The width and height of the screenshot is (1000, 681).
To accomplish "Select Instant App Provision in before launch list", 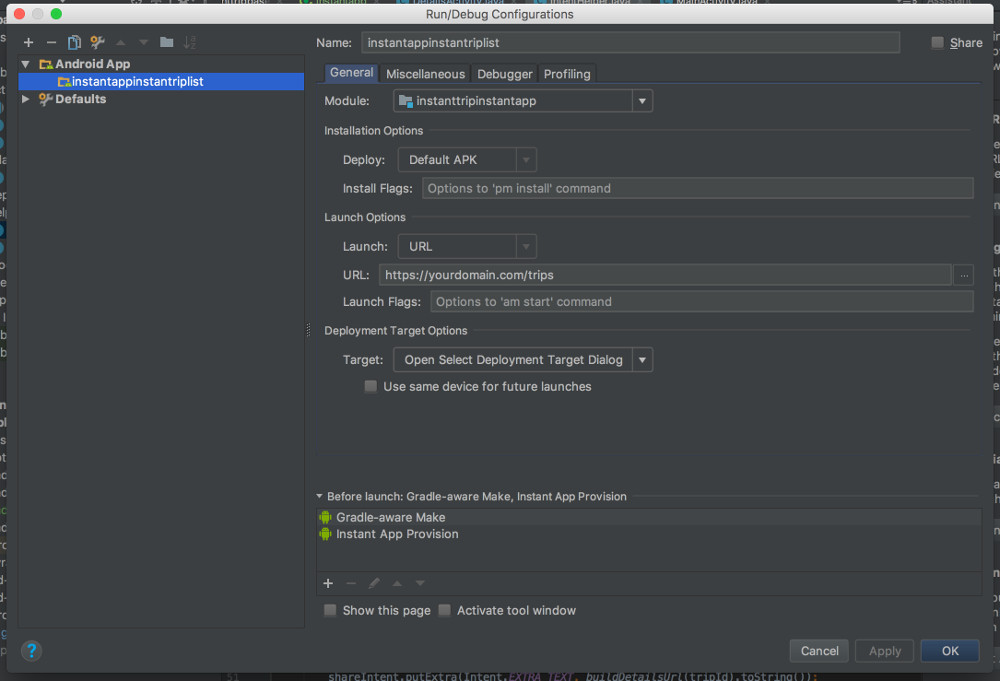I will 397,534.
